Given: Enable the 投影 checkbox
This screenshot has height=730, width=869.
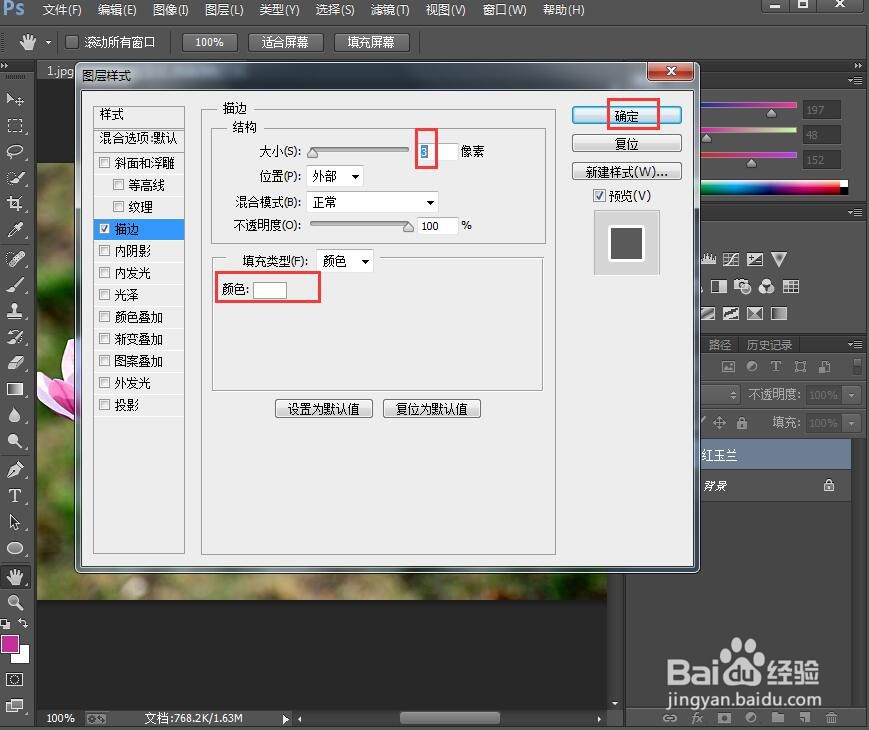Looking at the screenshot, I should [x=104, y=405].
